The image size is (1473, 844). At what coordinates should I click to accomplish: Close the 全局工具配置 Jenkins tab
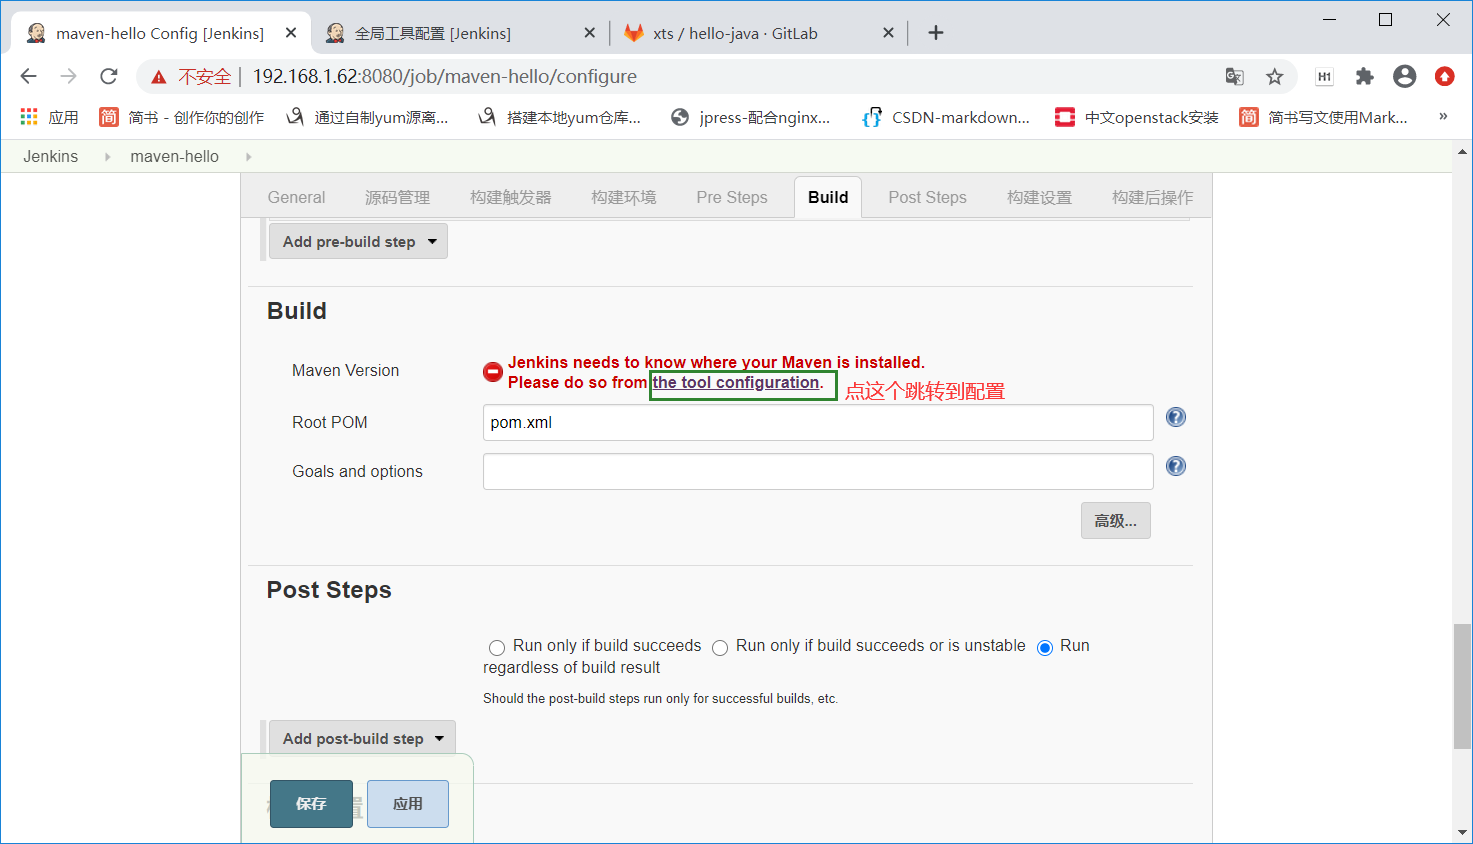[x=589, y=33]
